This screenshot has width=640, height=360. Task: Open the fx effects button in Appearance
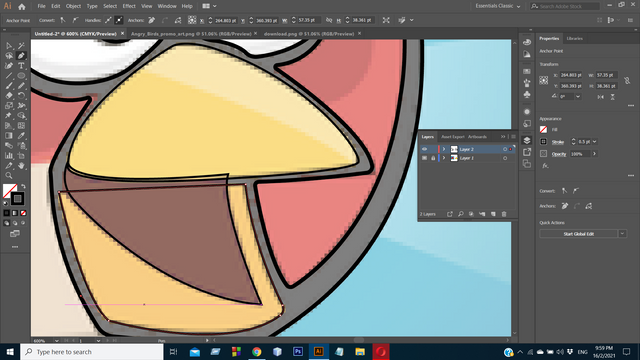tap(545, 166)
